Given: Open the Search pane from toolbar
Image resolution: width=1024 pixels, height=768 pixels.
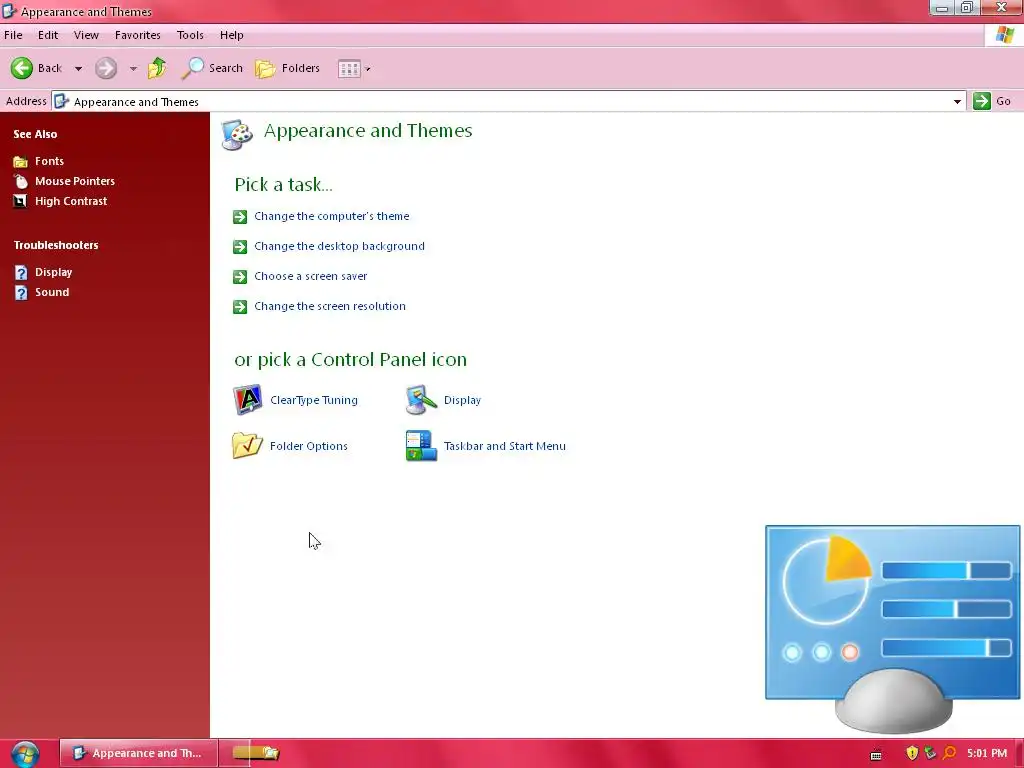Looking at the screenshot, I should [212, 68].
